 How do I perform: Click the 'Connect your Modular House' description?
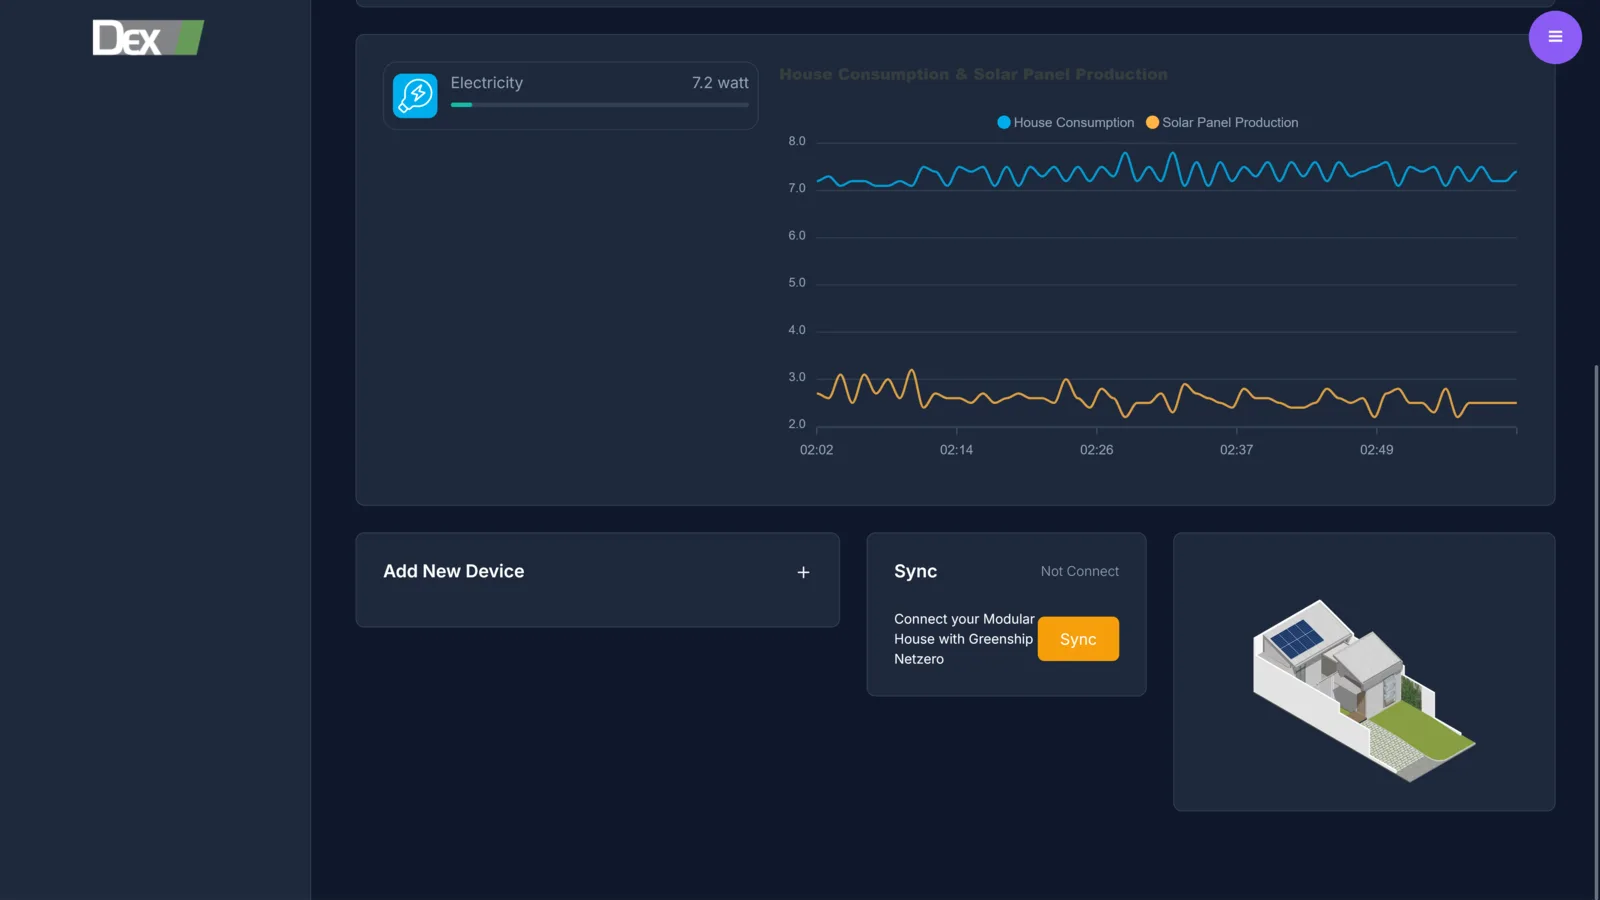[x=964, y=639]
